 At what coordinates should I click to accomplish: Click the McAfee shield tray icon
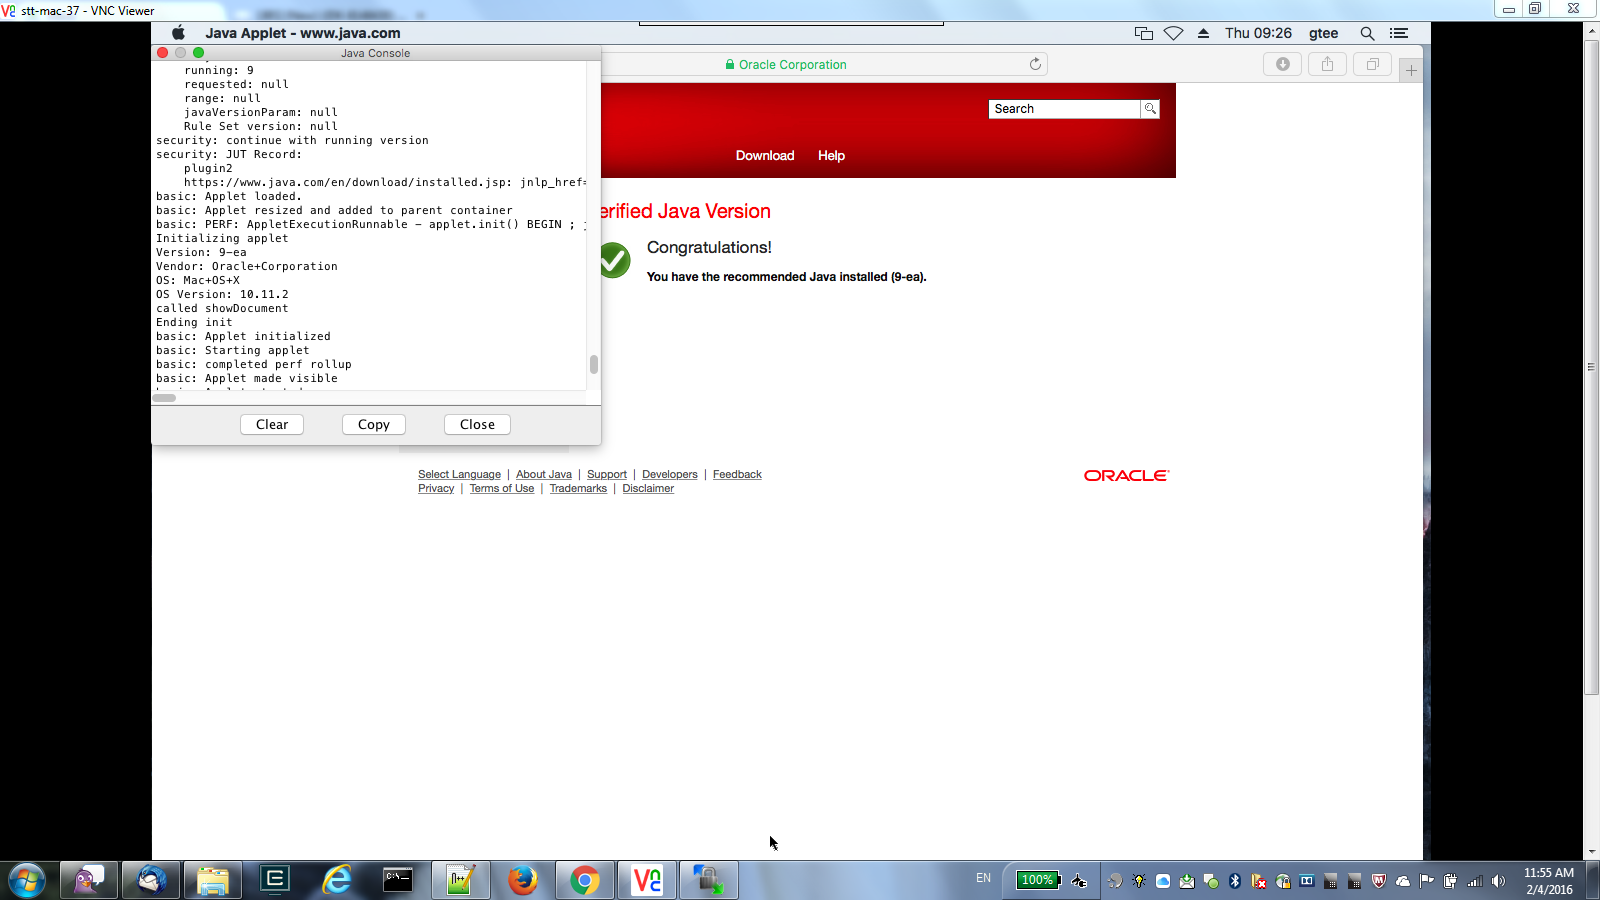click(1379, 881)
